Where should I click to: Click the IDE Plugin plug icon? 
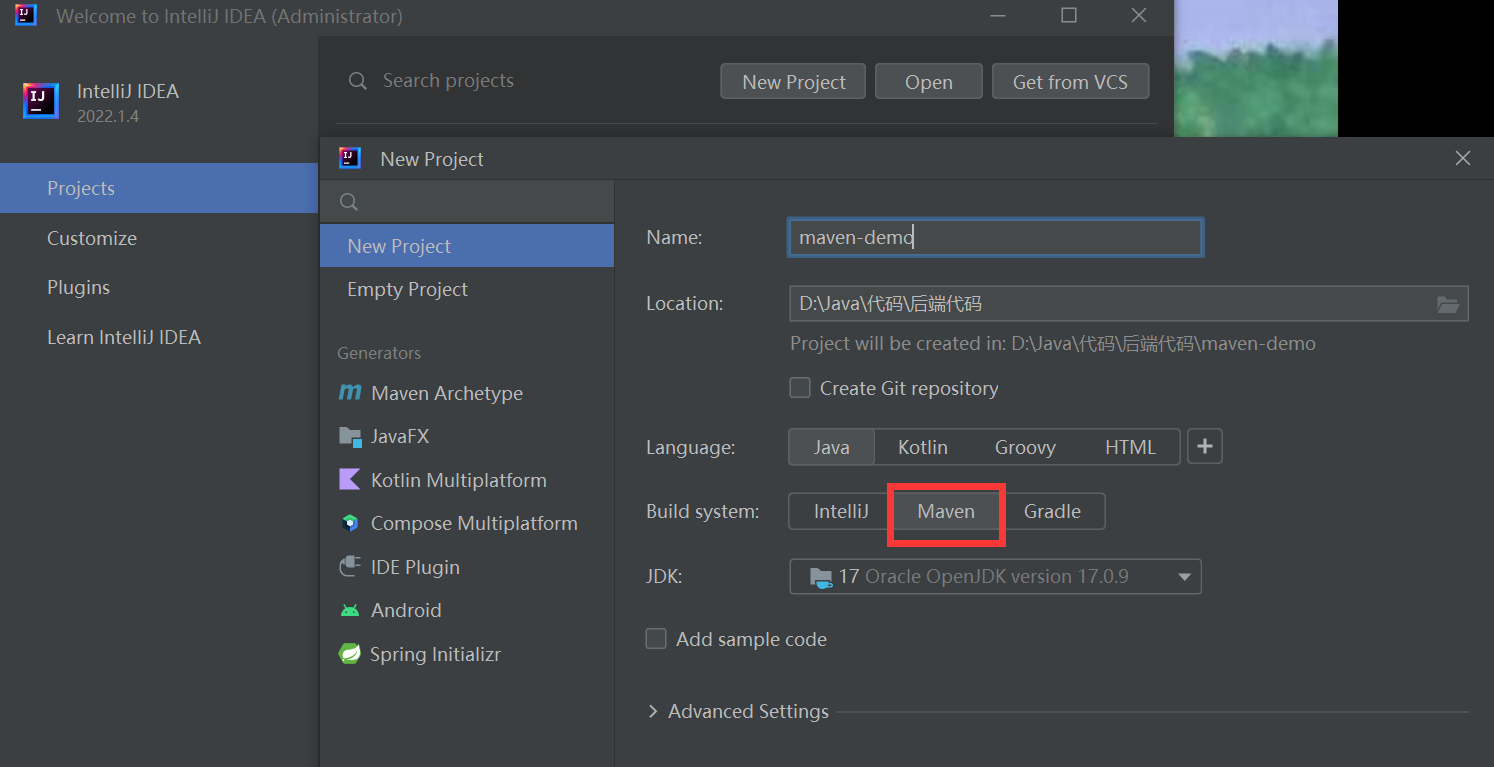point(350,567)
